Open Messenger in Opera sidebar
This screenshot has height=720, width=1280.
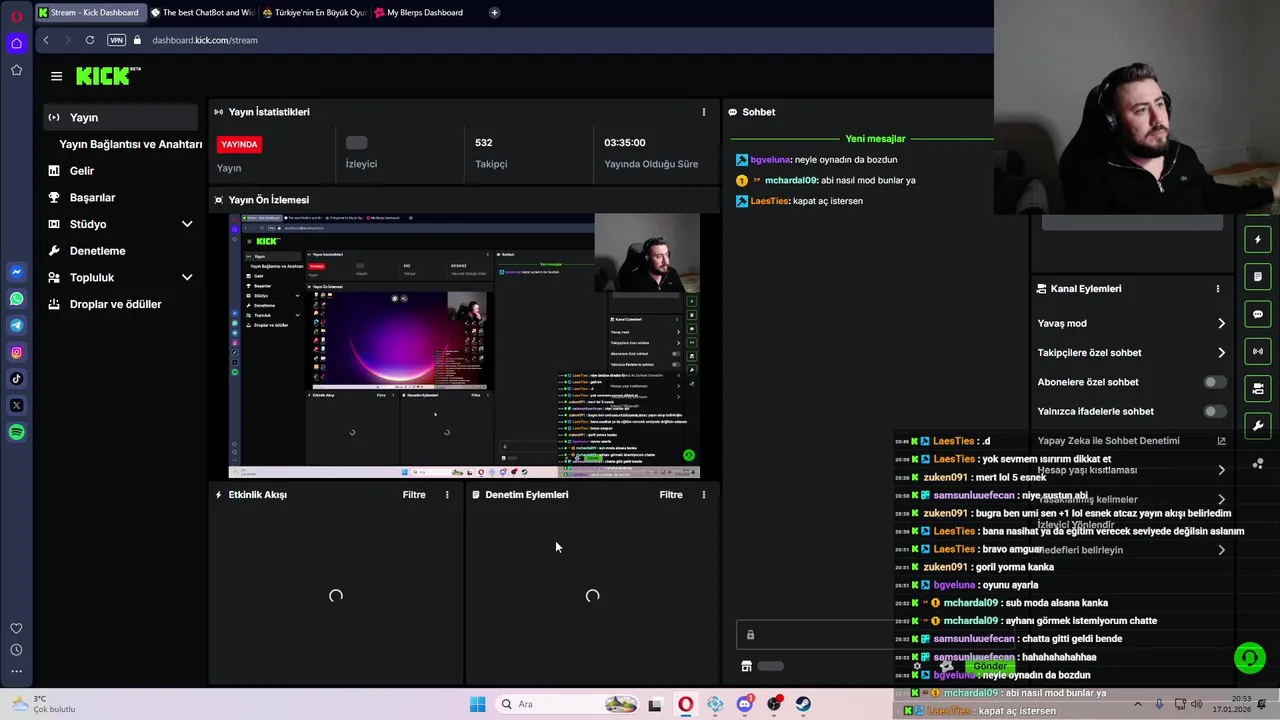coord(16,272)
